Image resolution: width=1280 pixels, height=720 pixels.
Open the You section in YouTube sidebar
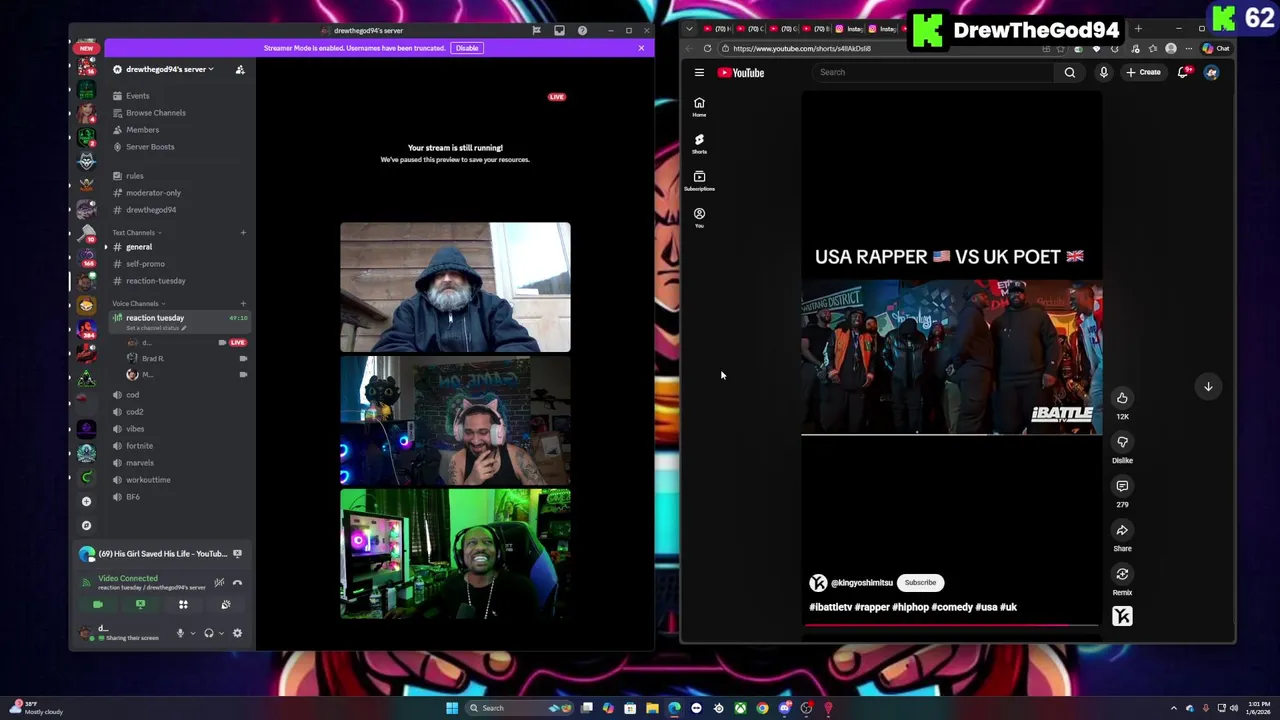click(x=699, y=218)
